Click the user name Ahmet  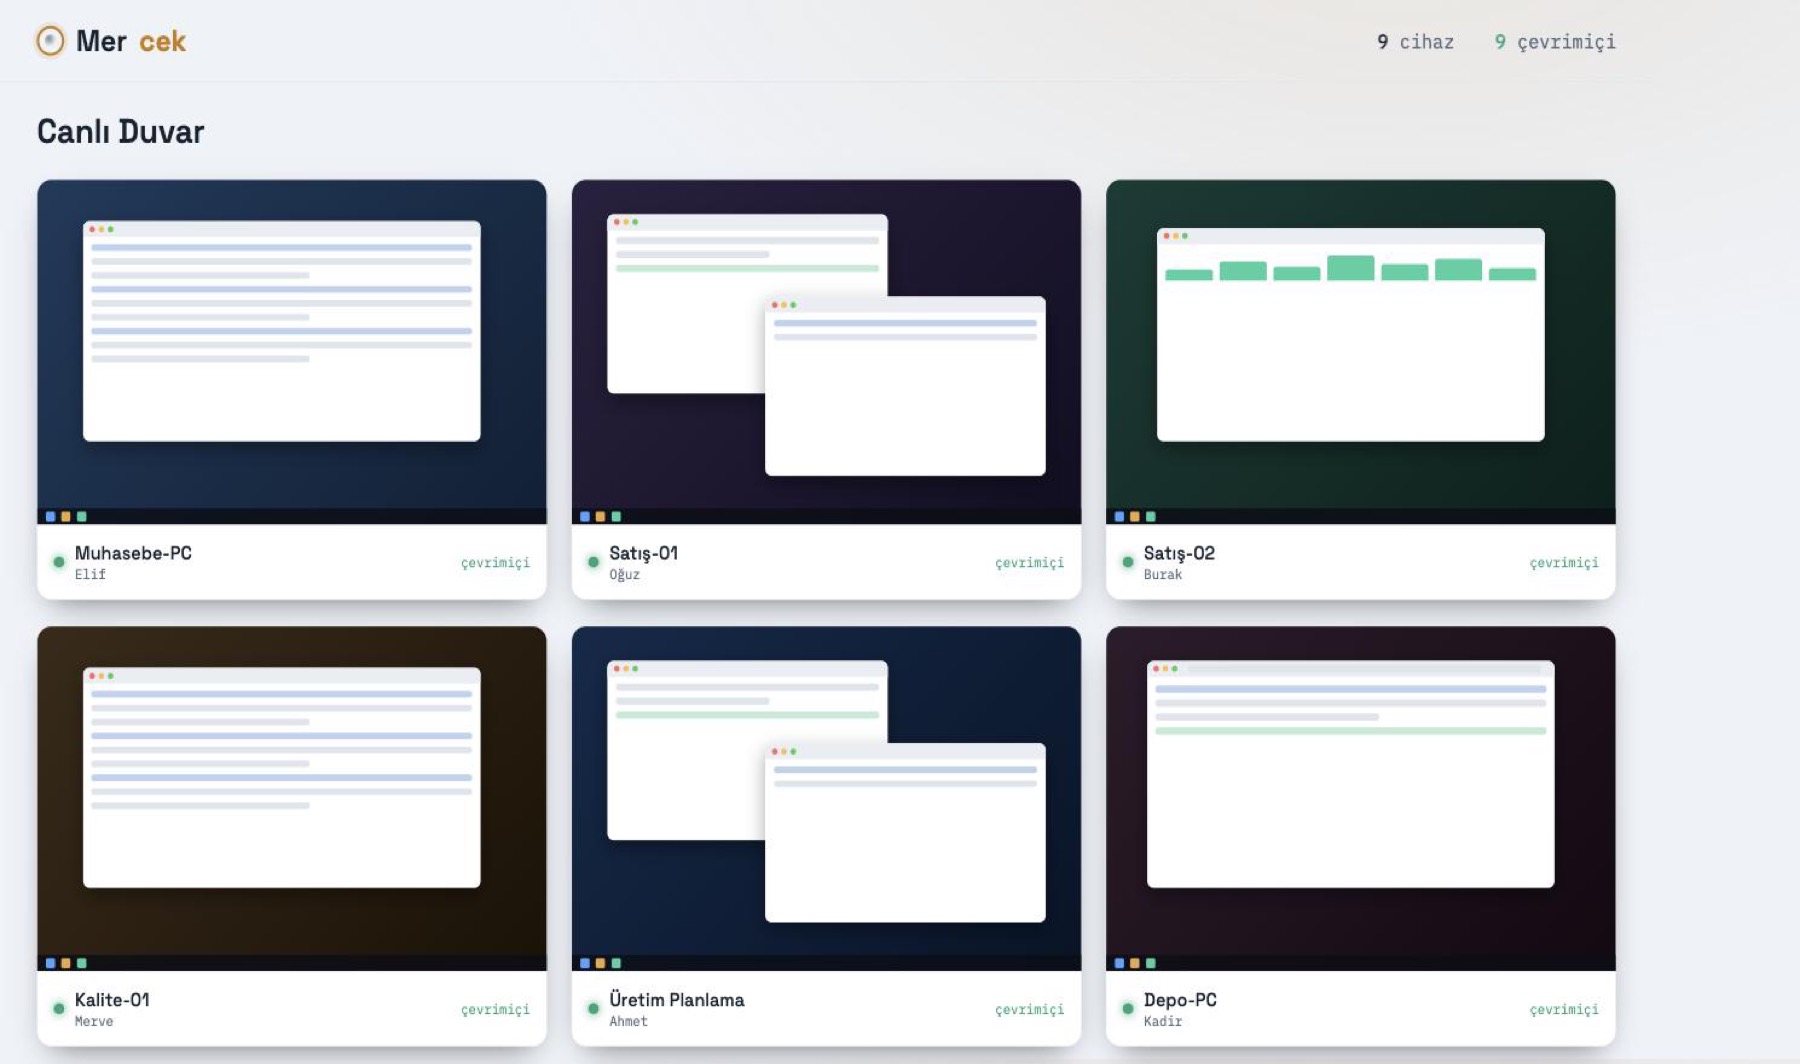click(x=628, y=1021)
